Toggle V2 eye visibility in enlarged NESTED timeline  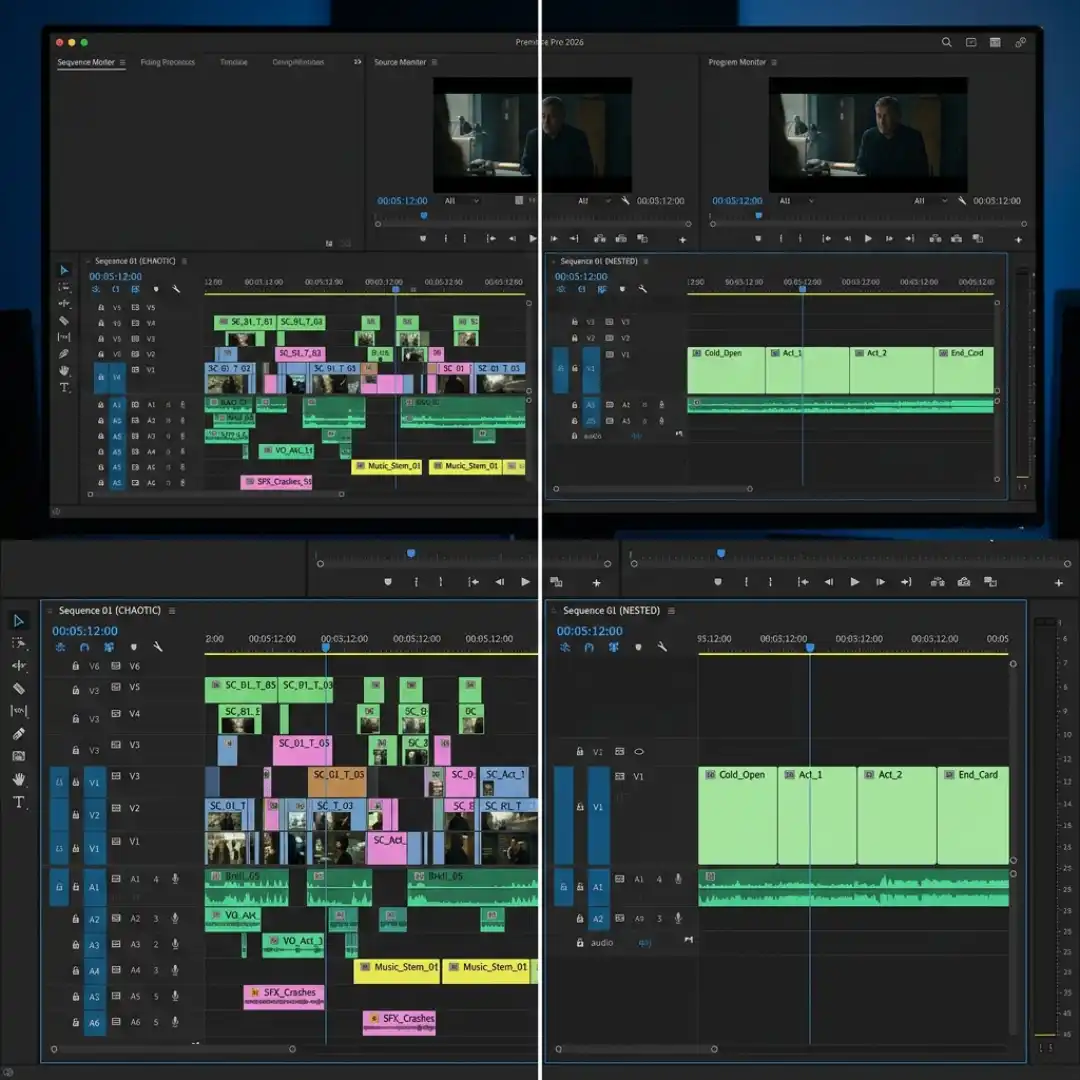638,751
